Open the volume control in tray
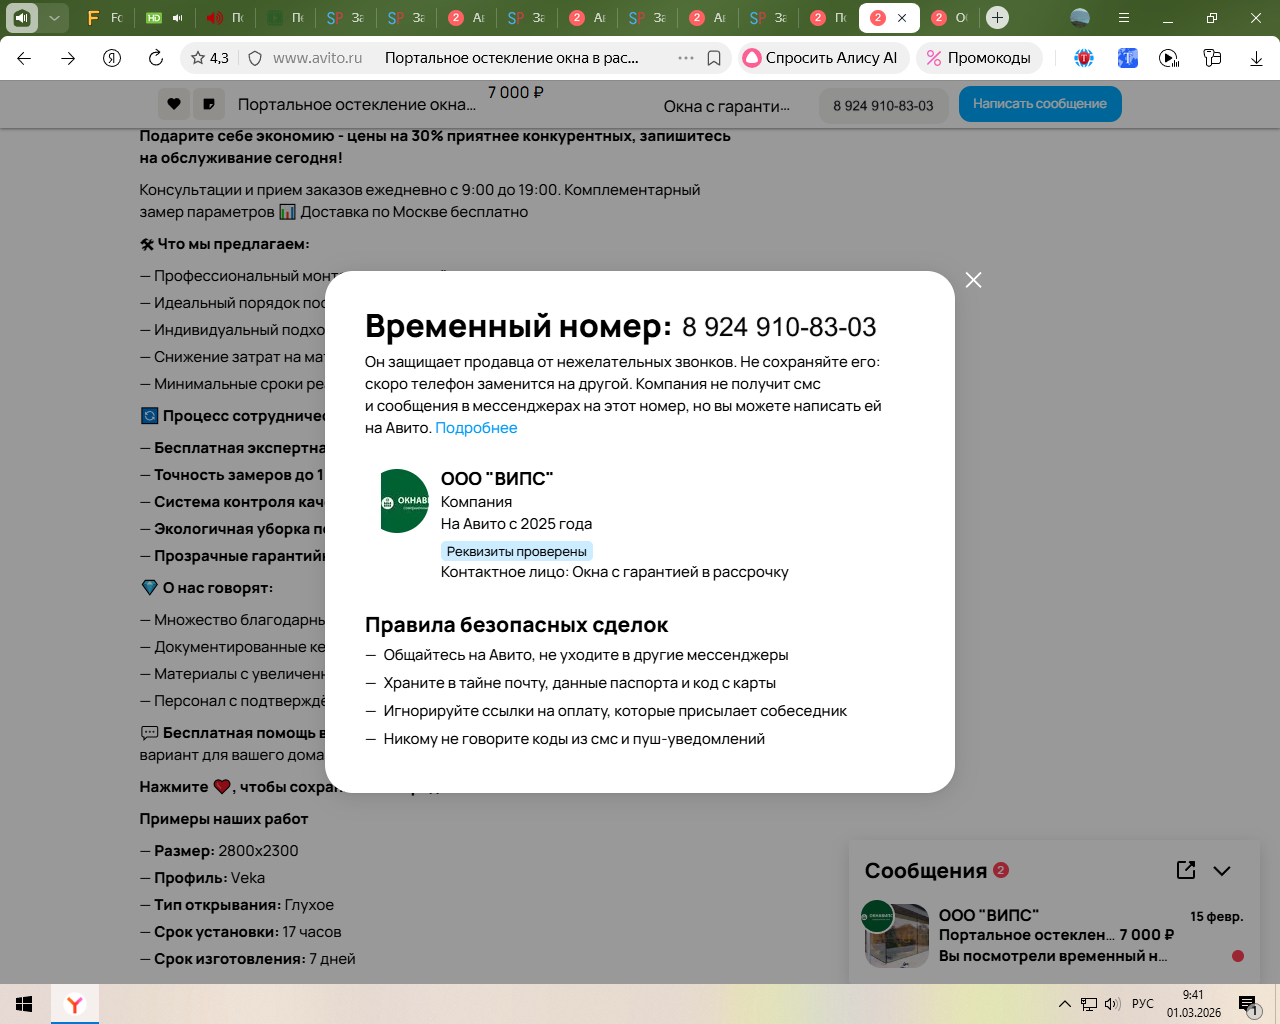Image resolution: width=1280 pixels, height=1024 pixels. [1113, 1004]
